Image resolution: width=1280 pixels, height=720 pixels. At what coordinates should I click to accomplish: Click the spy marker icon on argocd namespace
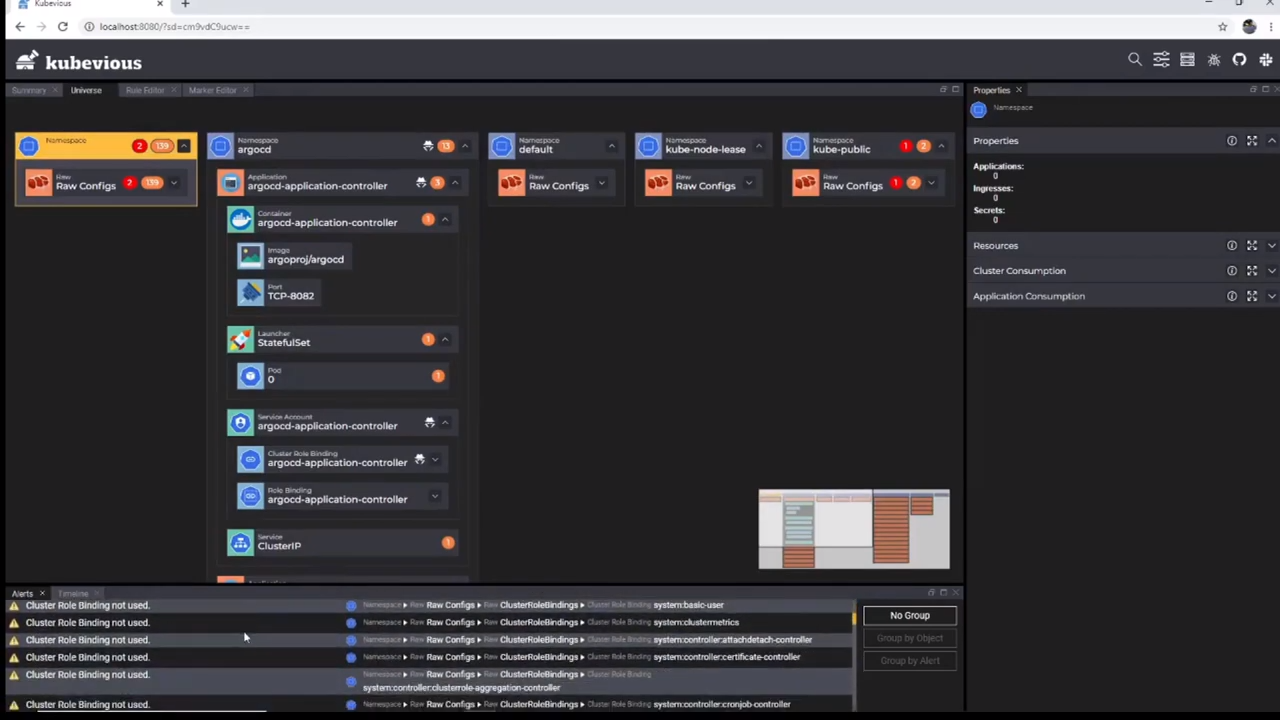[x=428, y=147]
